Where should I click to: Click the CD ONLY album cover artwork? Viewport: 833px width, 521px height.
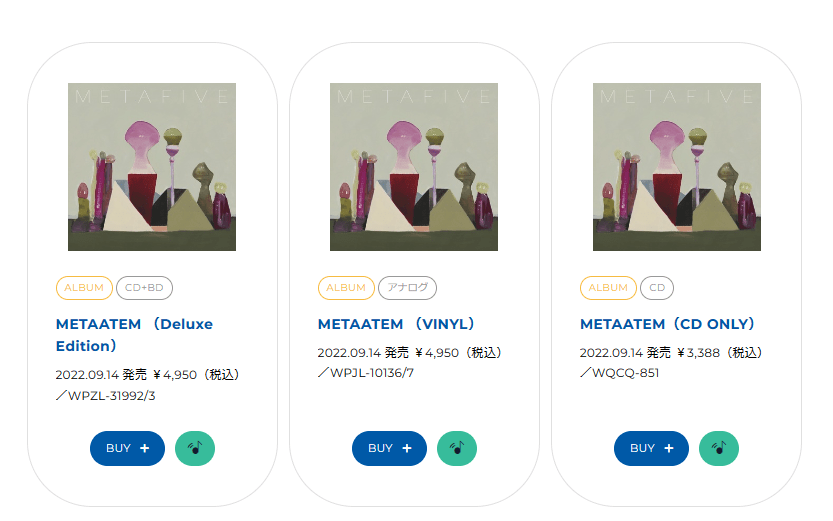676,167
